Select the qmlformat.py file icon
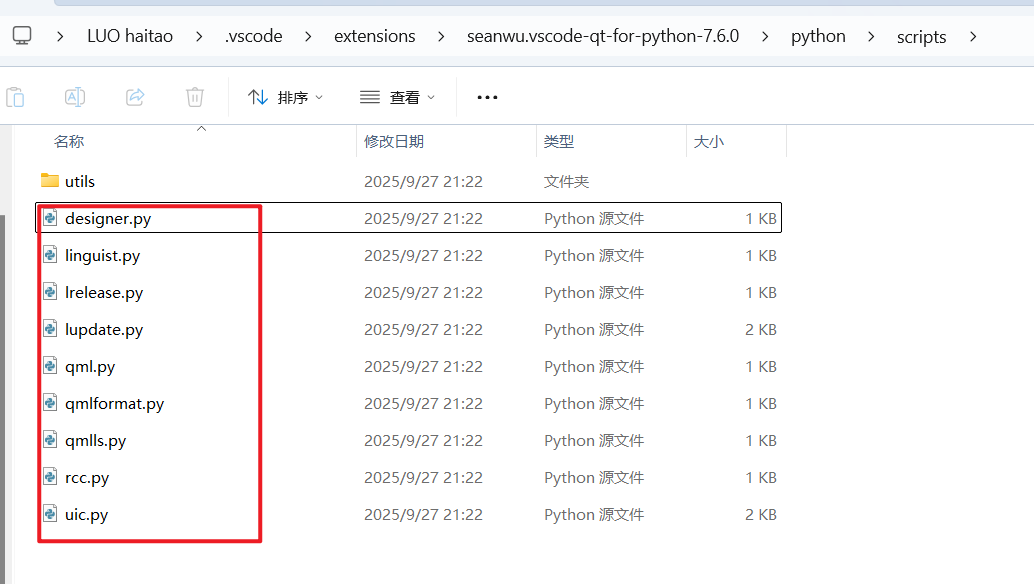 [50, 402]
